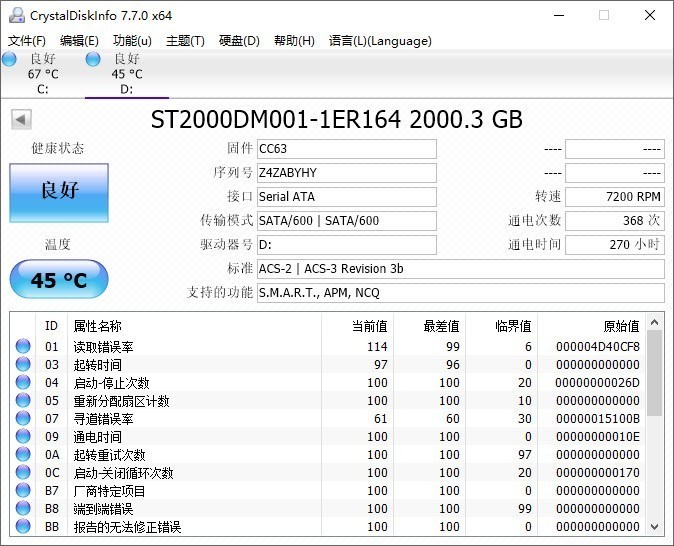
Task: Click the 当前值 column header
Action: coord(357,326)
